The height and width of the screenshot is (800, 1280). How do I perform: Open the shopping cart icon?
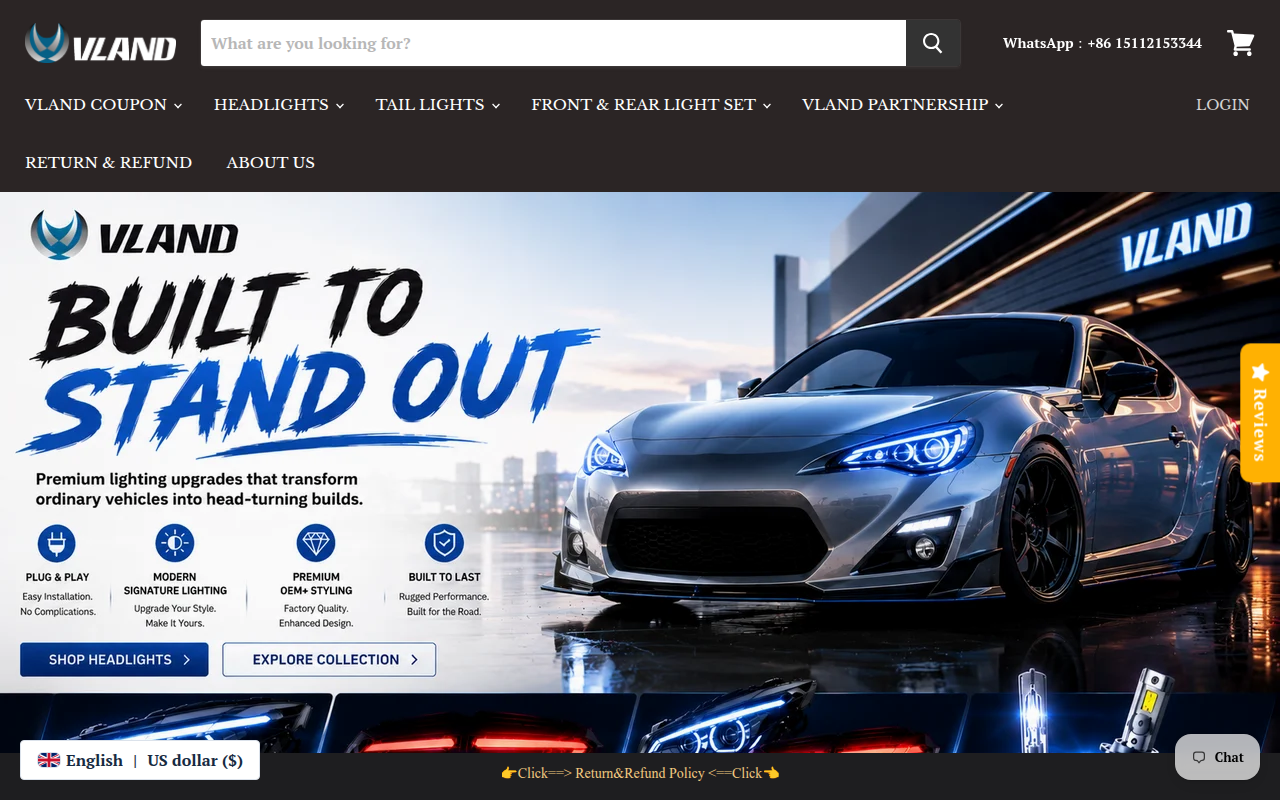click(1241, 43)
